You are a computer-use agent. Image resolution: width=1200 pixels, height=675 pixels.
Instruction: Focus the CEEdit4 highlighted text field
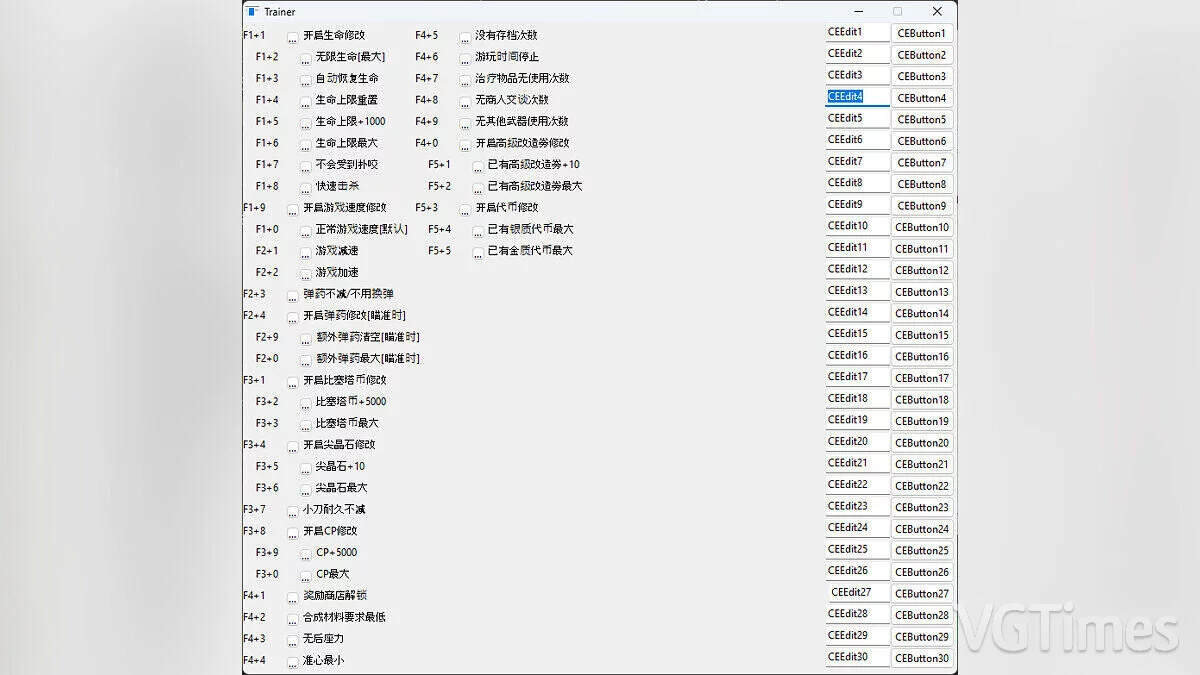point(857,97)
